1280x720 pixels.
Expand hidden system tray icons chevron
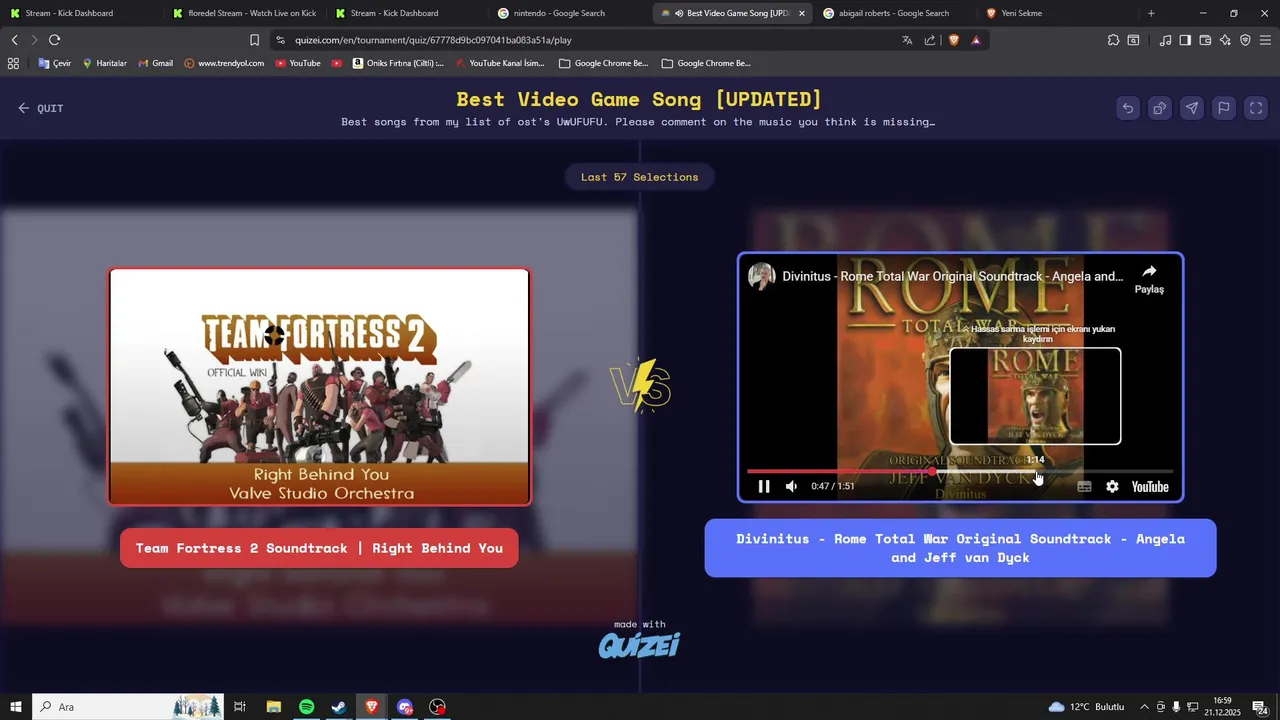1144,707
